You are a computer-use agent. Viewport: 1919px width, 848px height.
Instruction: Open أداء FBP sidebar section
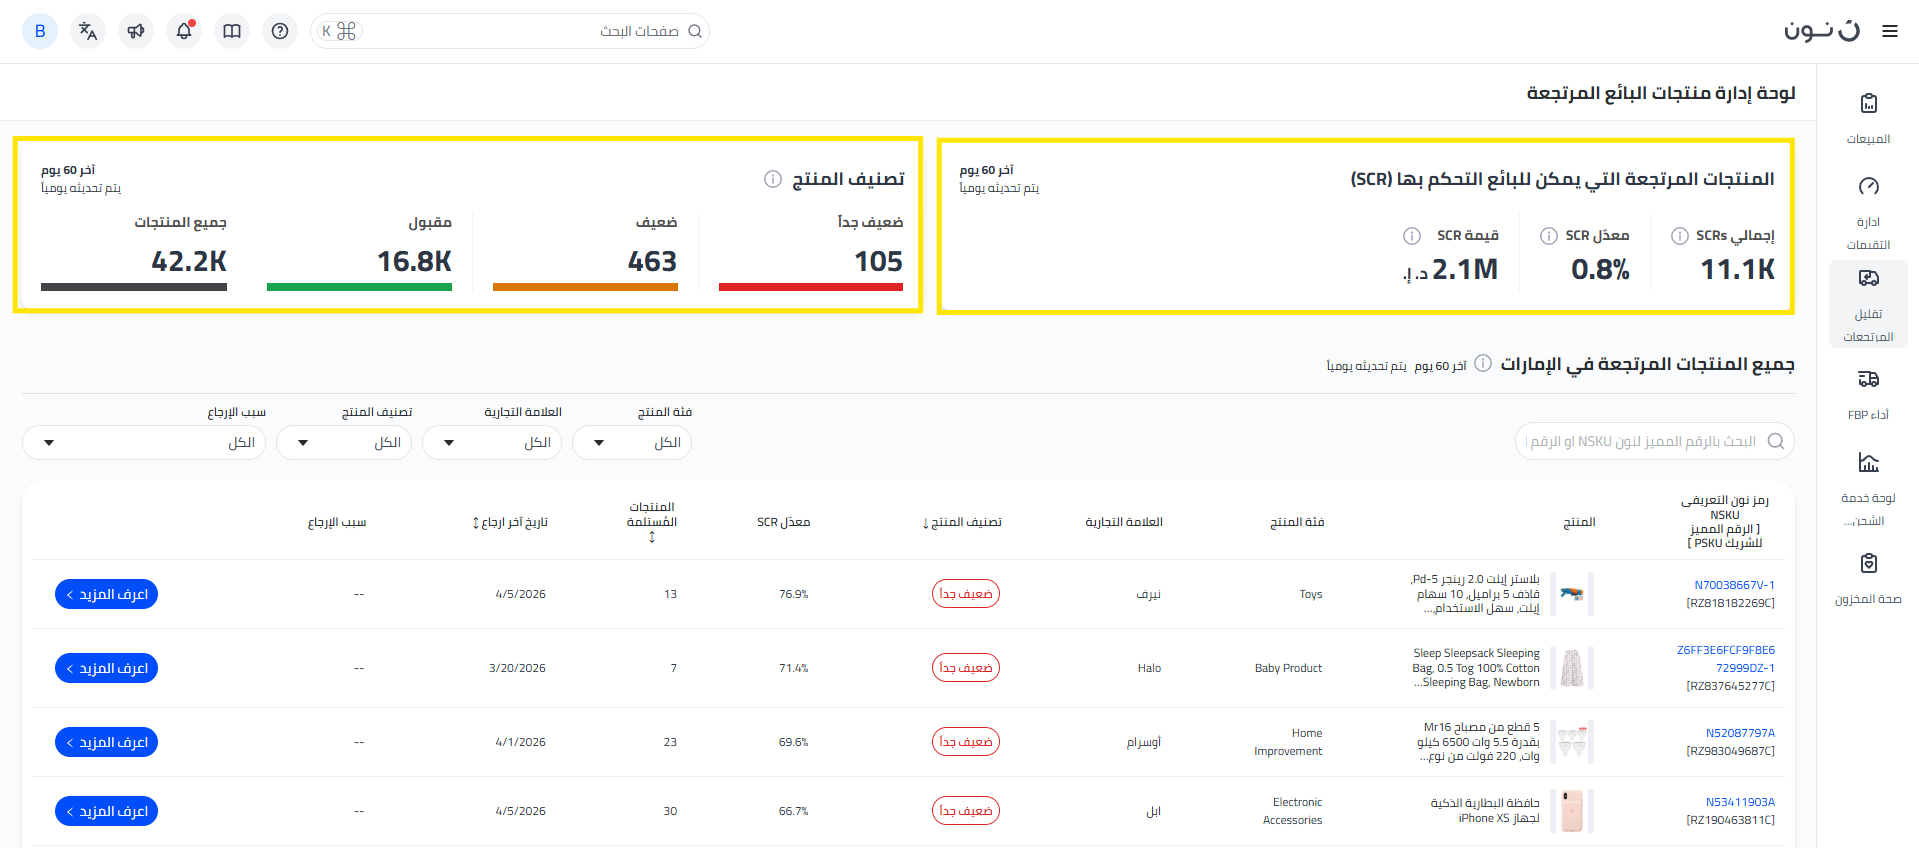point(1867,393)
